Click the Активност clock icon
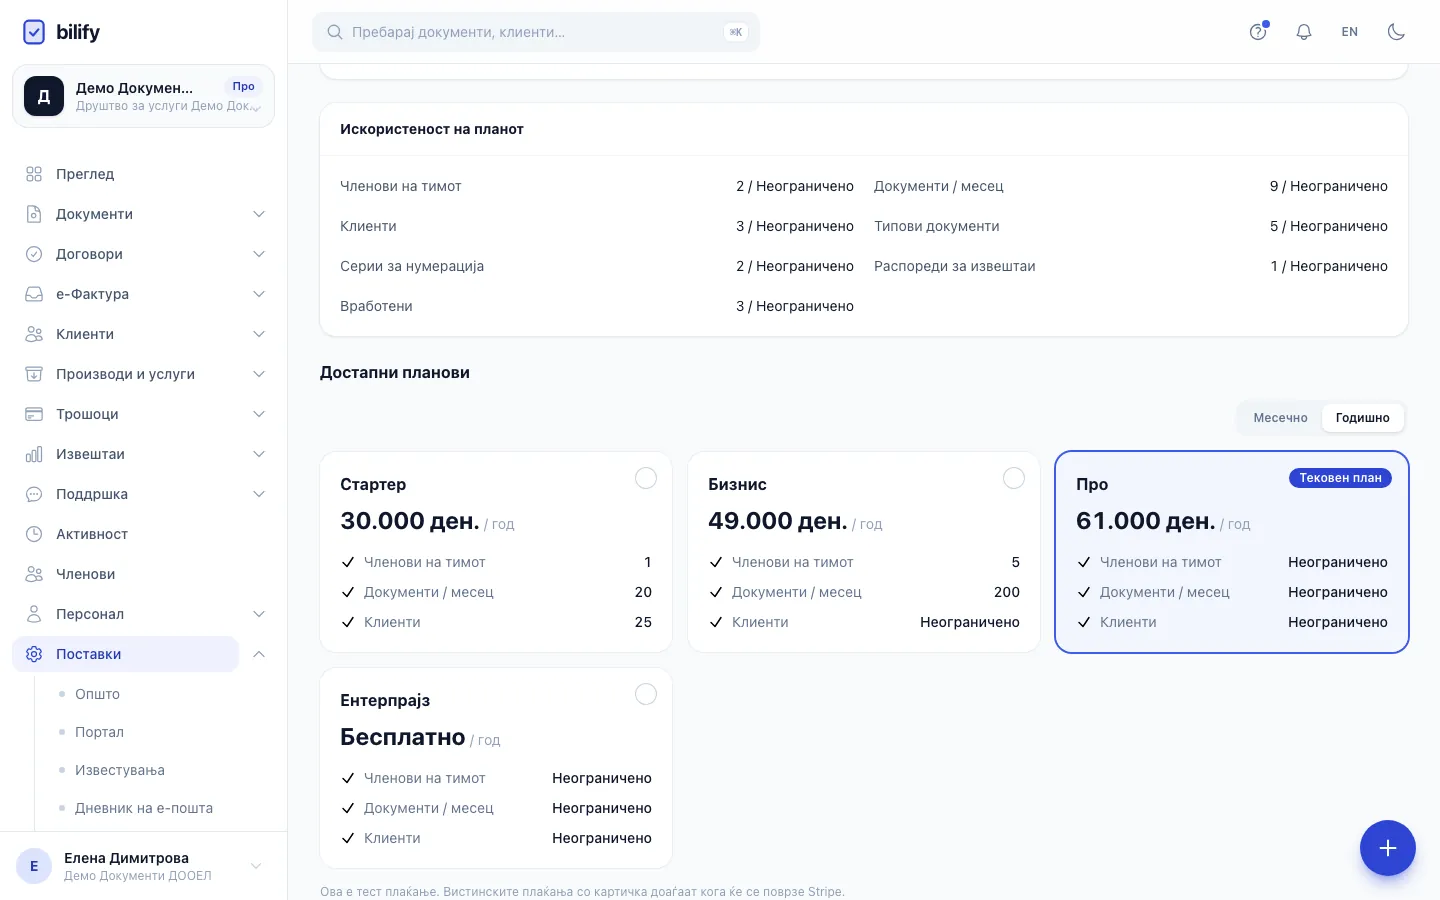This screenshot has width=1440, height=900. [x=34, y=534]
